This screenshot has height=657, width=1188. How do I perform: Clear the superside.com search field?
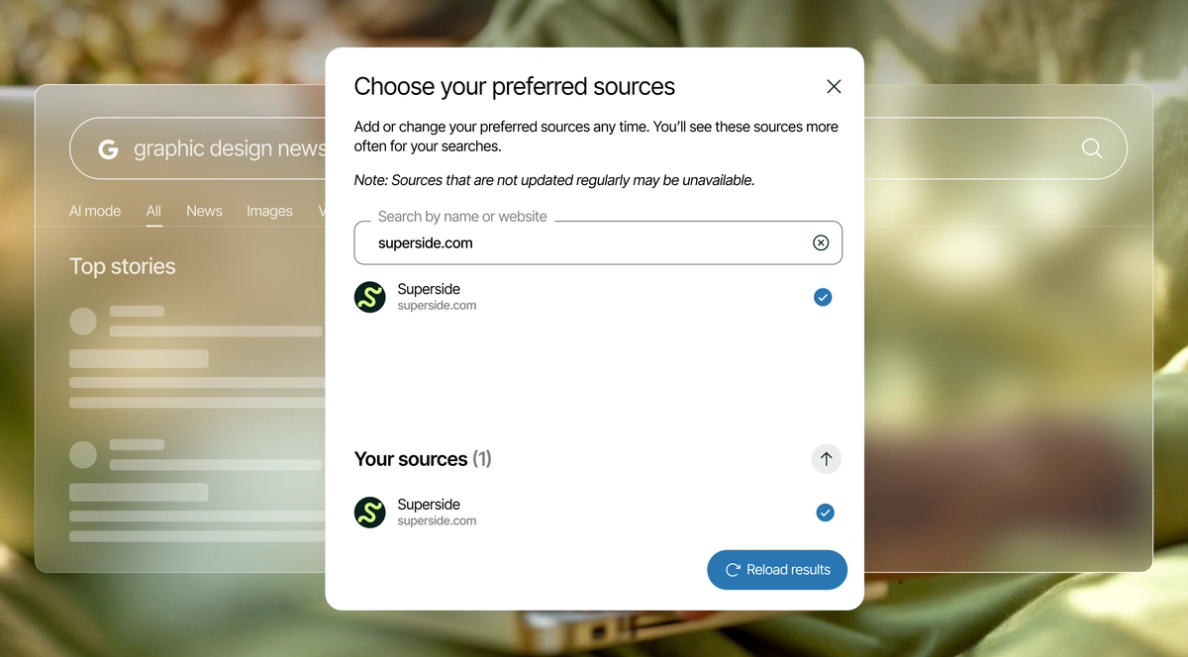(x=821, y=242)
